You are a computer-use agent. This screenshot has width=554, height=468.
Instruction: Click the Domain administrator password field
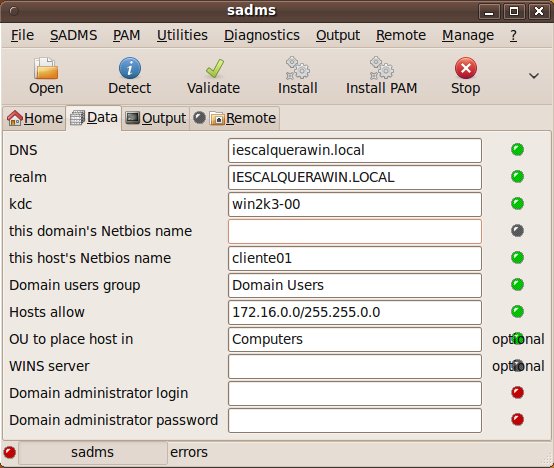(x=355, y=420)
